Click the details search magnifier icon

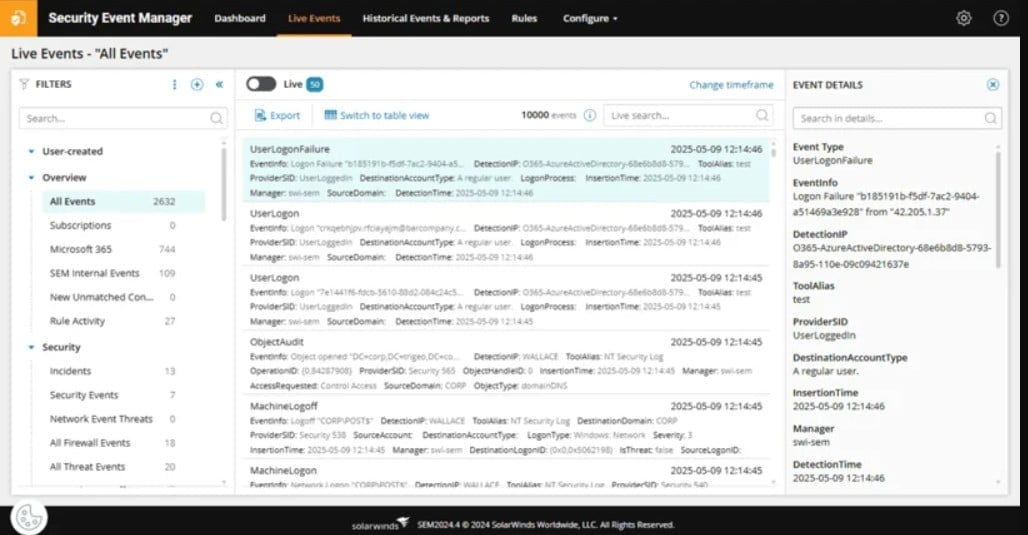click(990, 119)
